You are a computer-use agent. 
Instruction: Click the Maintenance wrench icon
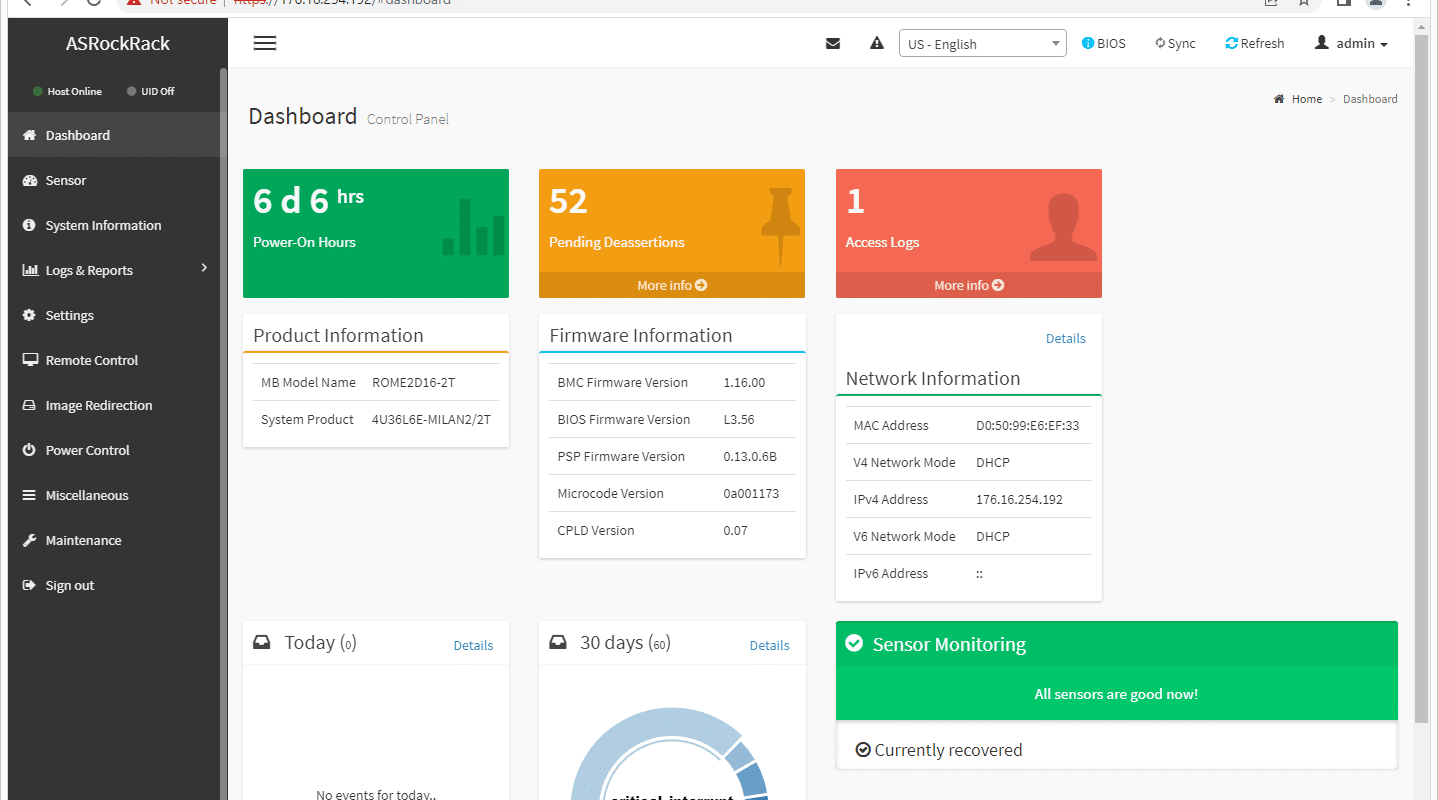click(x=29, y=540)
